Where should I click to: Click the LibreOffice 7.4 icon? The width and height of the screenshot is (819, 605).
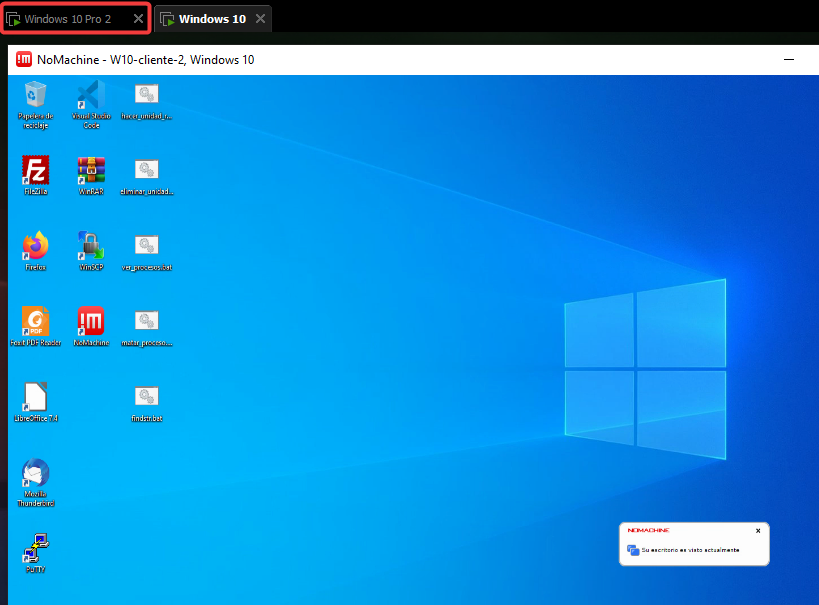point(36,397)
